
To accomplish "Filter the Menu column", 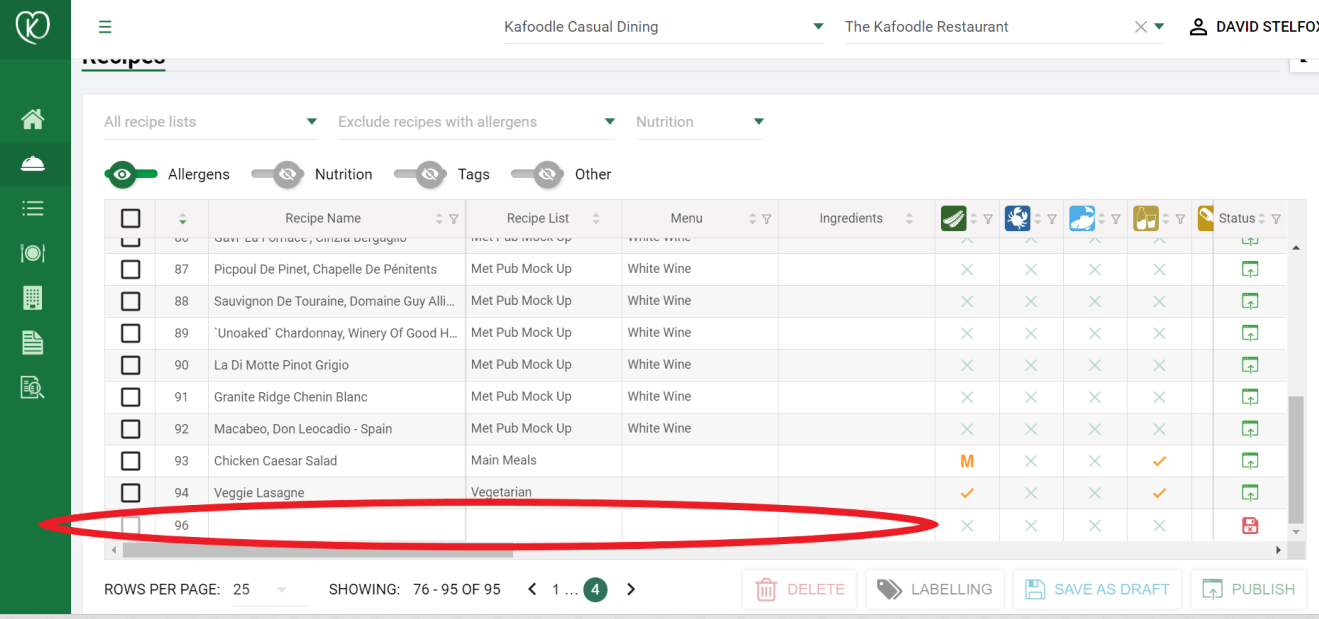I will [x=767, y=219].
